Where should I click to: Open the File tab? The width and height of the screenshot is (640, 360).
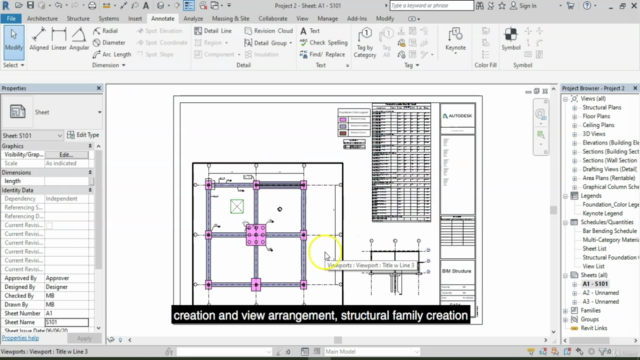tap(11, 18)
